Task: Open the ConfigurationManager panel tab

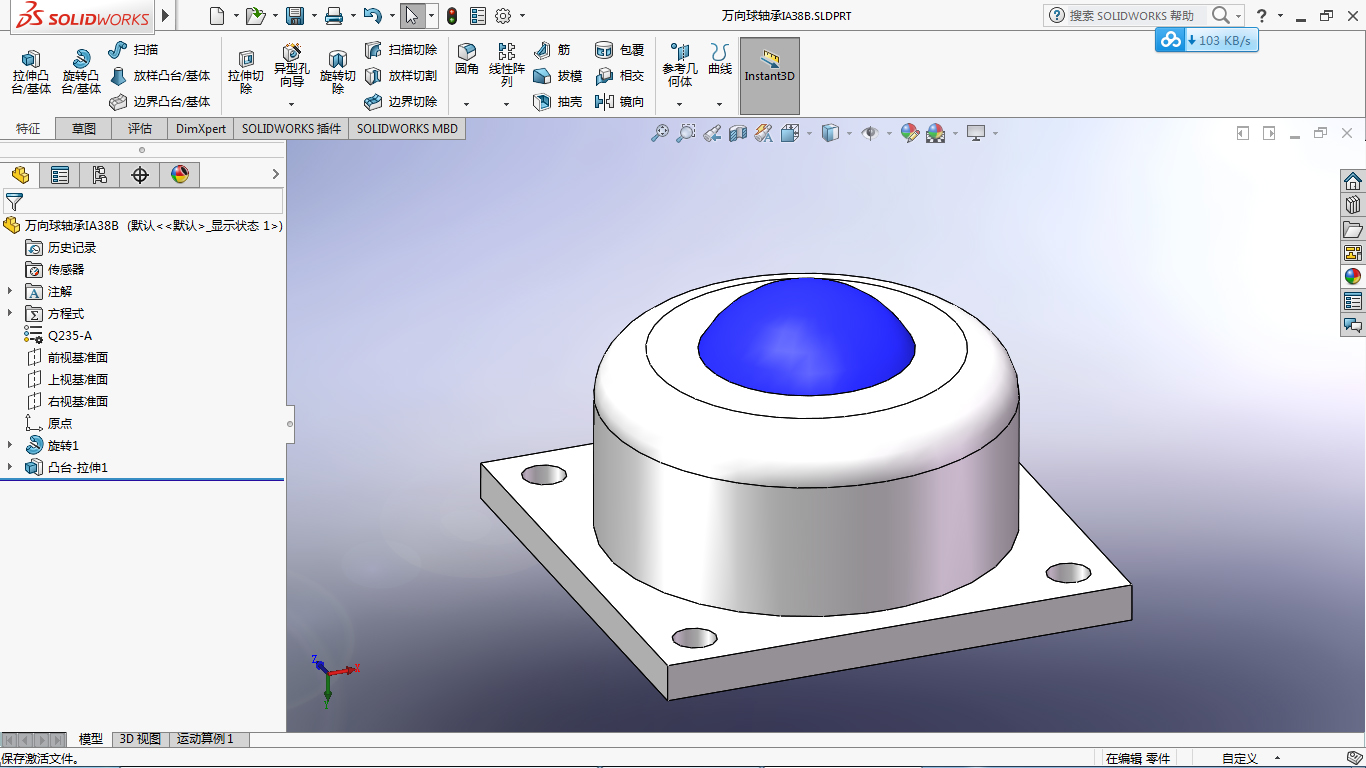Action: 100,175
